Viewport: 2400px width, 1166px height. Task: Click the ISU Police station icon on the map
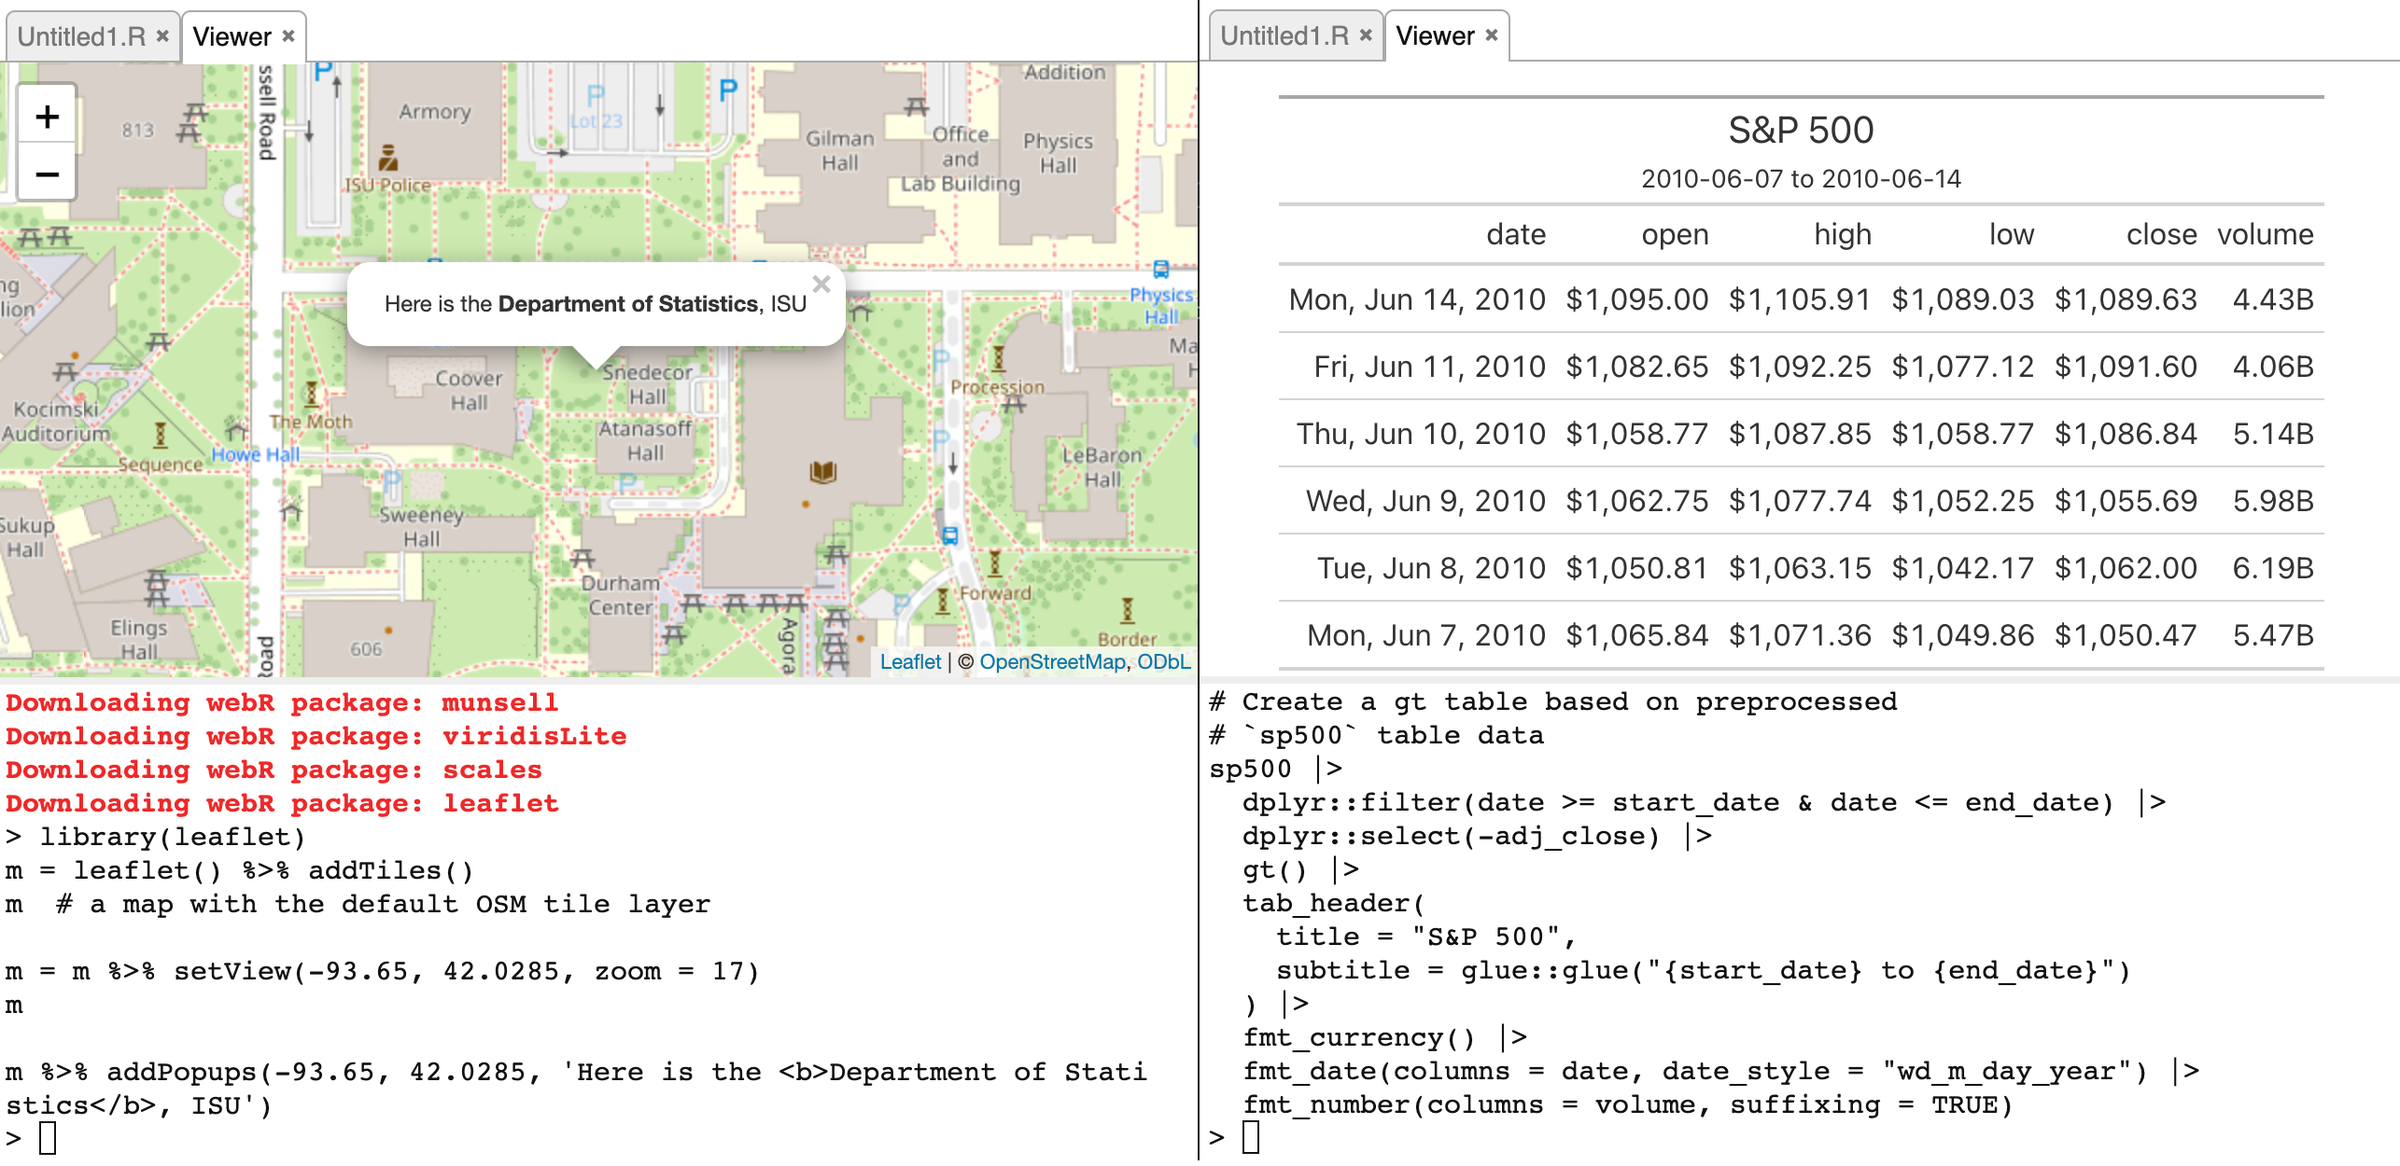click(x=387, y=158)
